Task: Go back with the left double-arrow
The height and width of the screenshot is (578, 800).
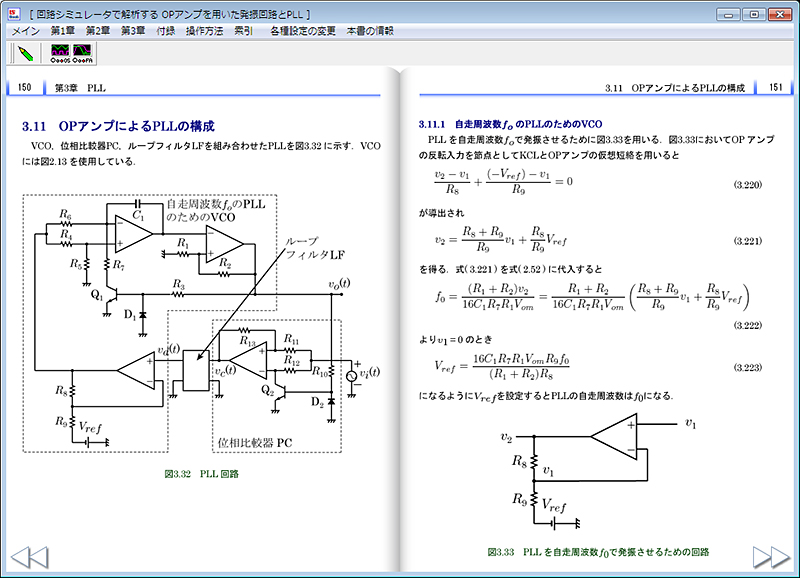Action: point(30,557)
